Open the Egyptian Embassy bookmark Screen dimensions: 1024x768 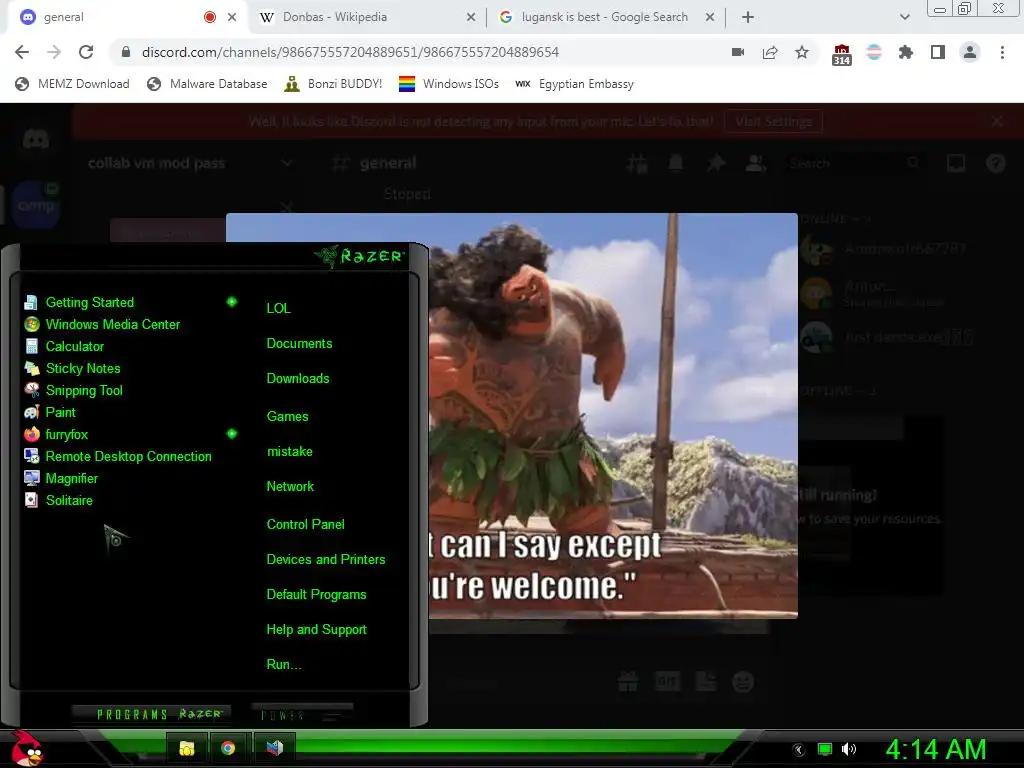574,84
